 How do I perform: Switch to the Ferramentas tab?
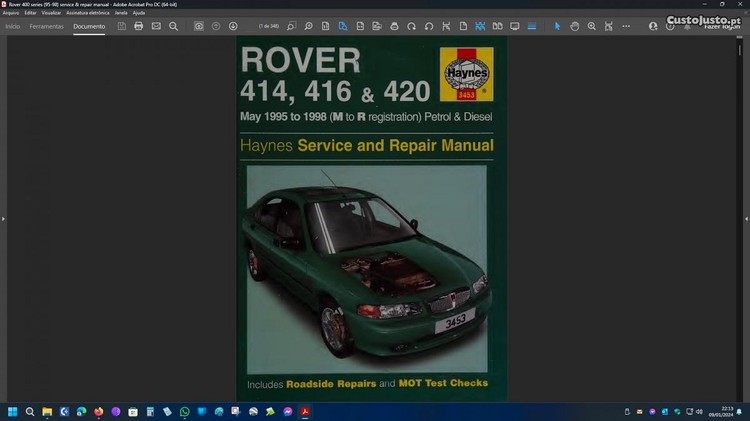tap(46, 26)
